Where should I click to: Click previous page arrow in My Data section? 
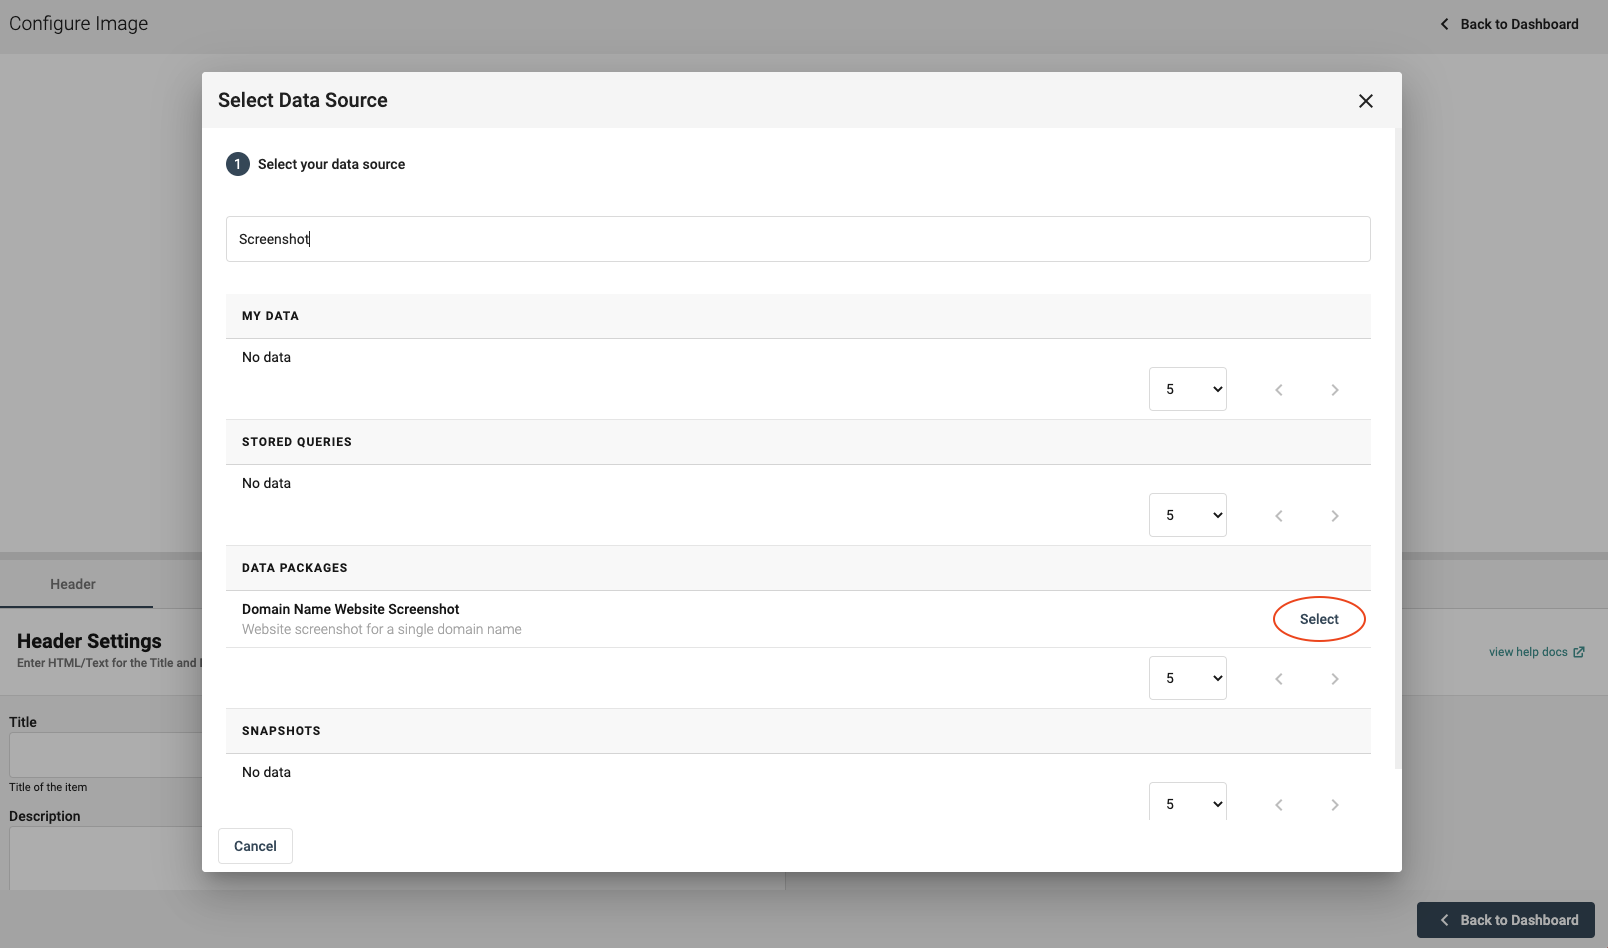(x=1278, y=390)
